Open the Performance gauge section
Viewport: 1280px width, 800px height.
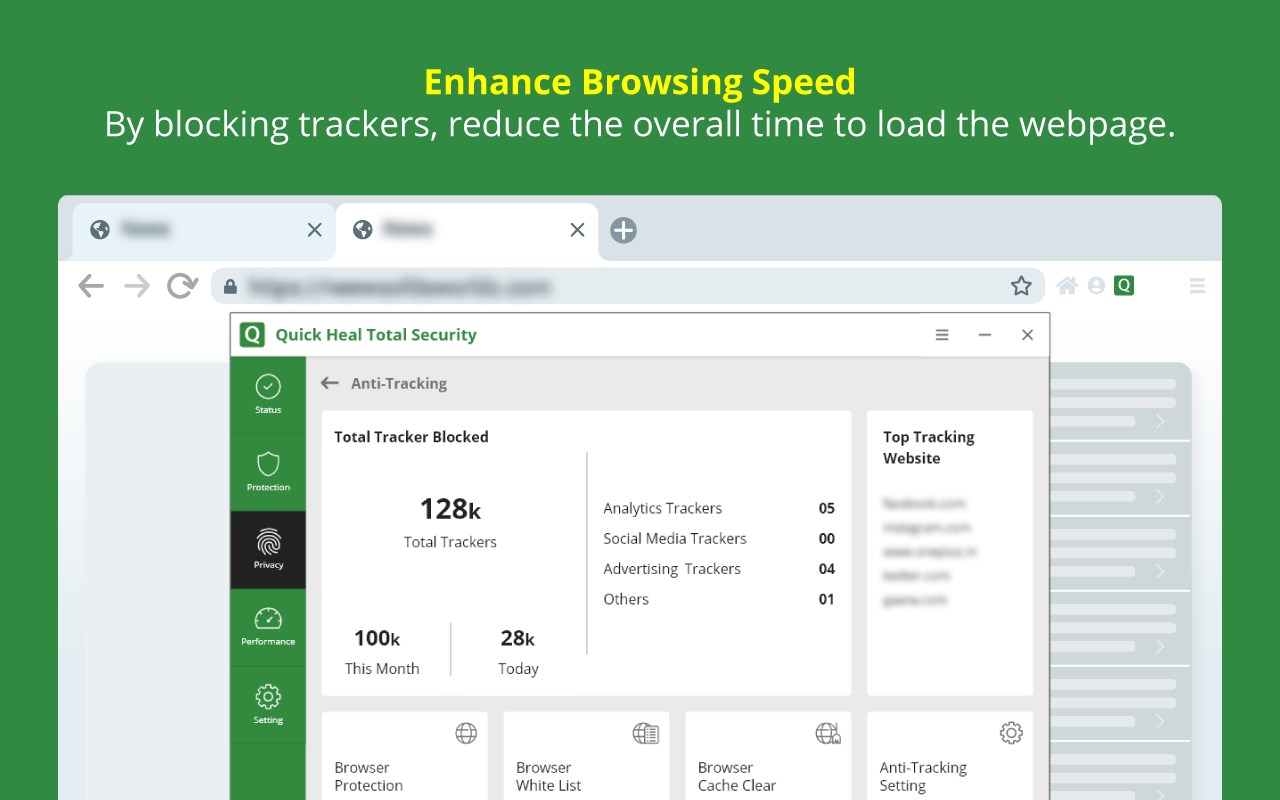pyautogui.click(x=268, y=627)
